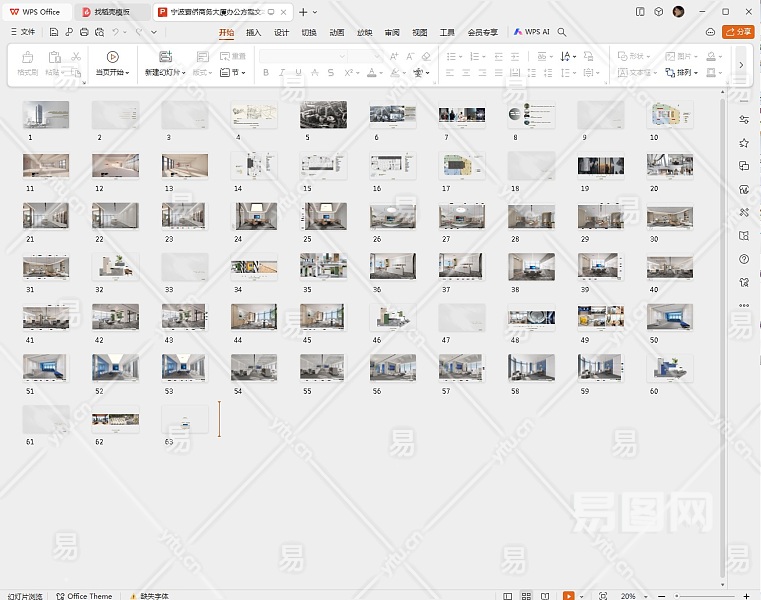
Task: Open the 插入 ribbon tab
Action: (x=254, y=32)
